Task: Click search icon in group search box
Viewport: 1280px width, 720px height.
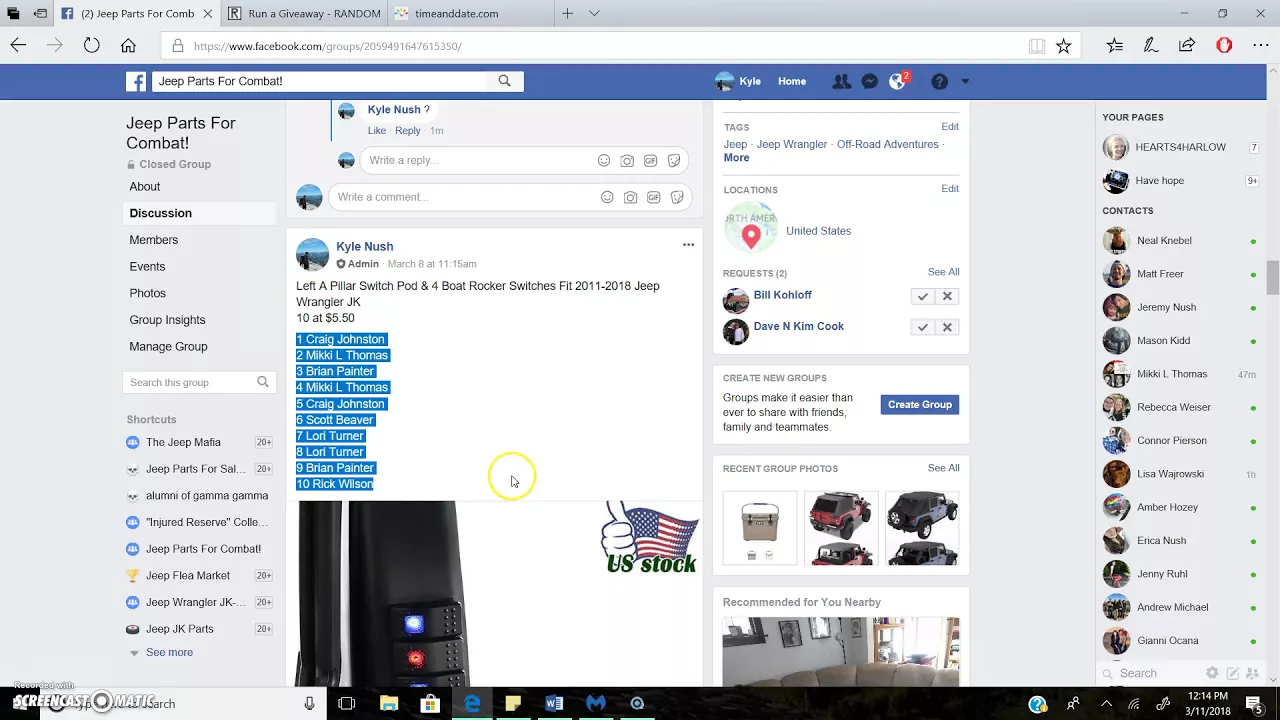Action: (263, 382)
